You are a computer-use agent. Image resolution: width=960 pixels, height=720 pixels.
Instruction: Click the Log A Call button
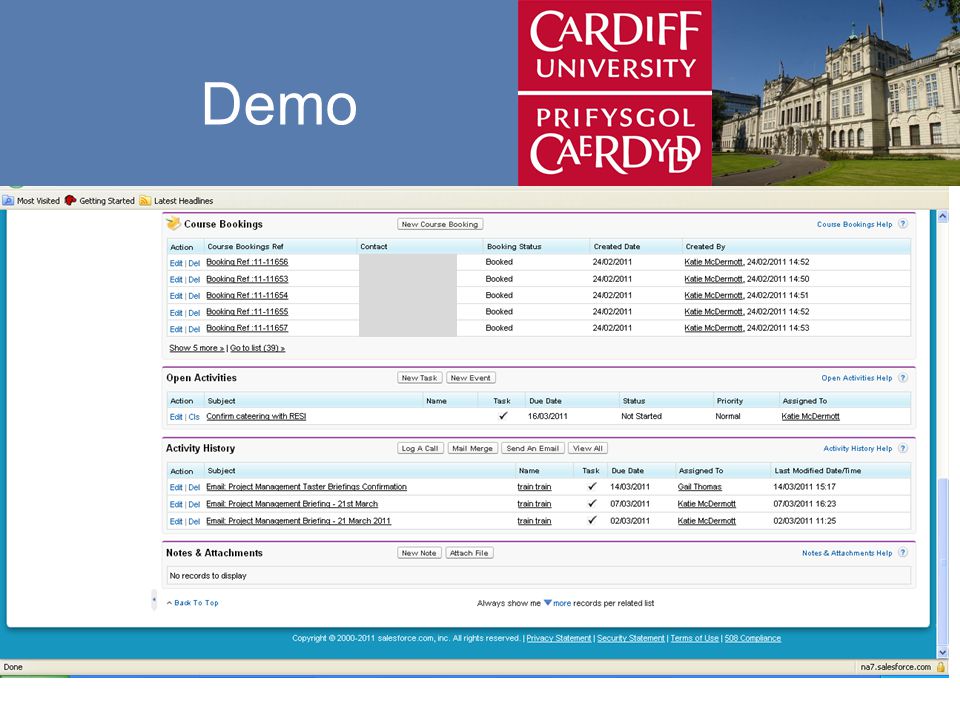click(419, 448)
